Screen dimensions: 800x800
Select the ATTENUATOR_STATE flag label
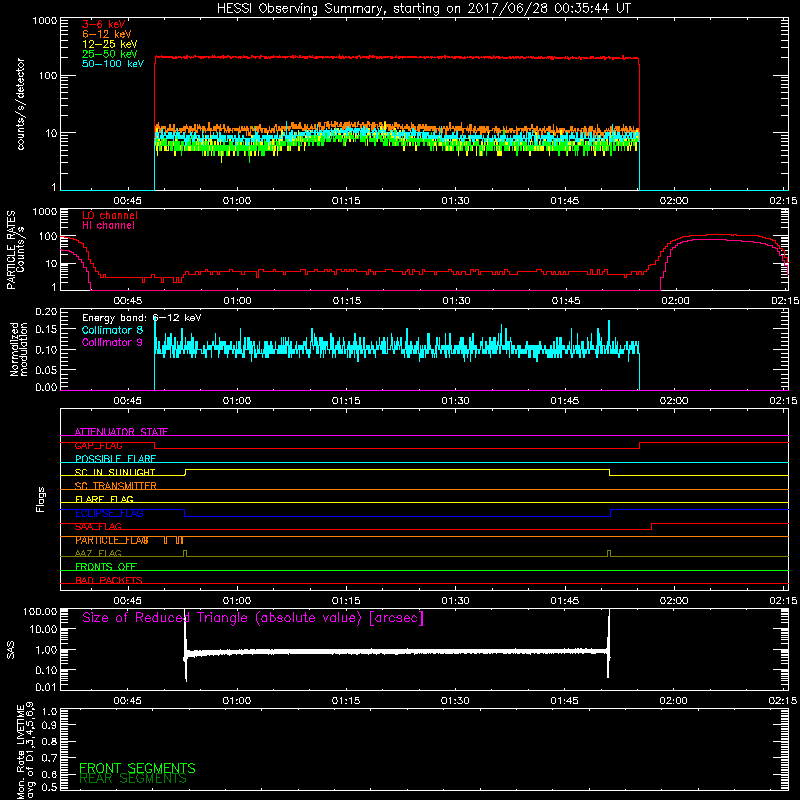coord(121,432)
